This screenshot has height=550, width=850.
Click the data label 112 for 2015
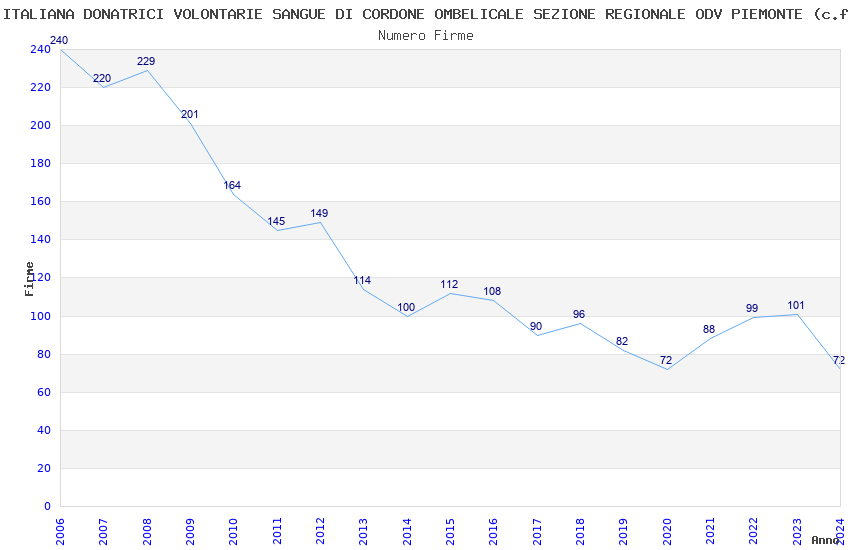tap(449, 284)
